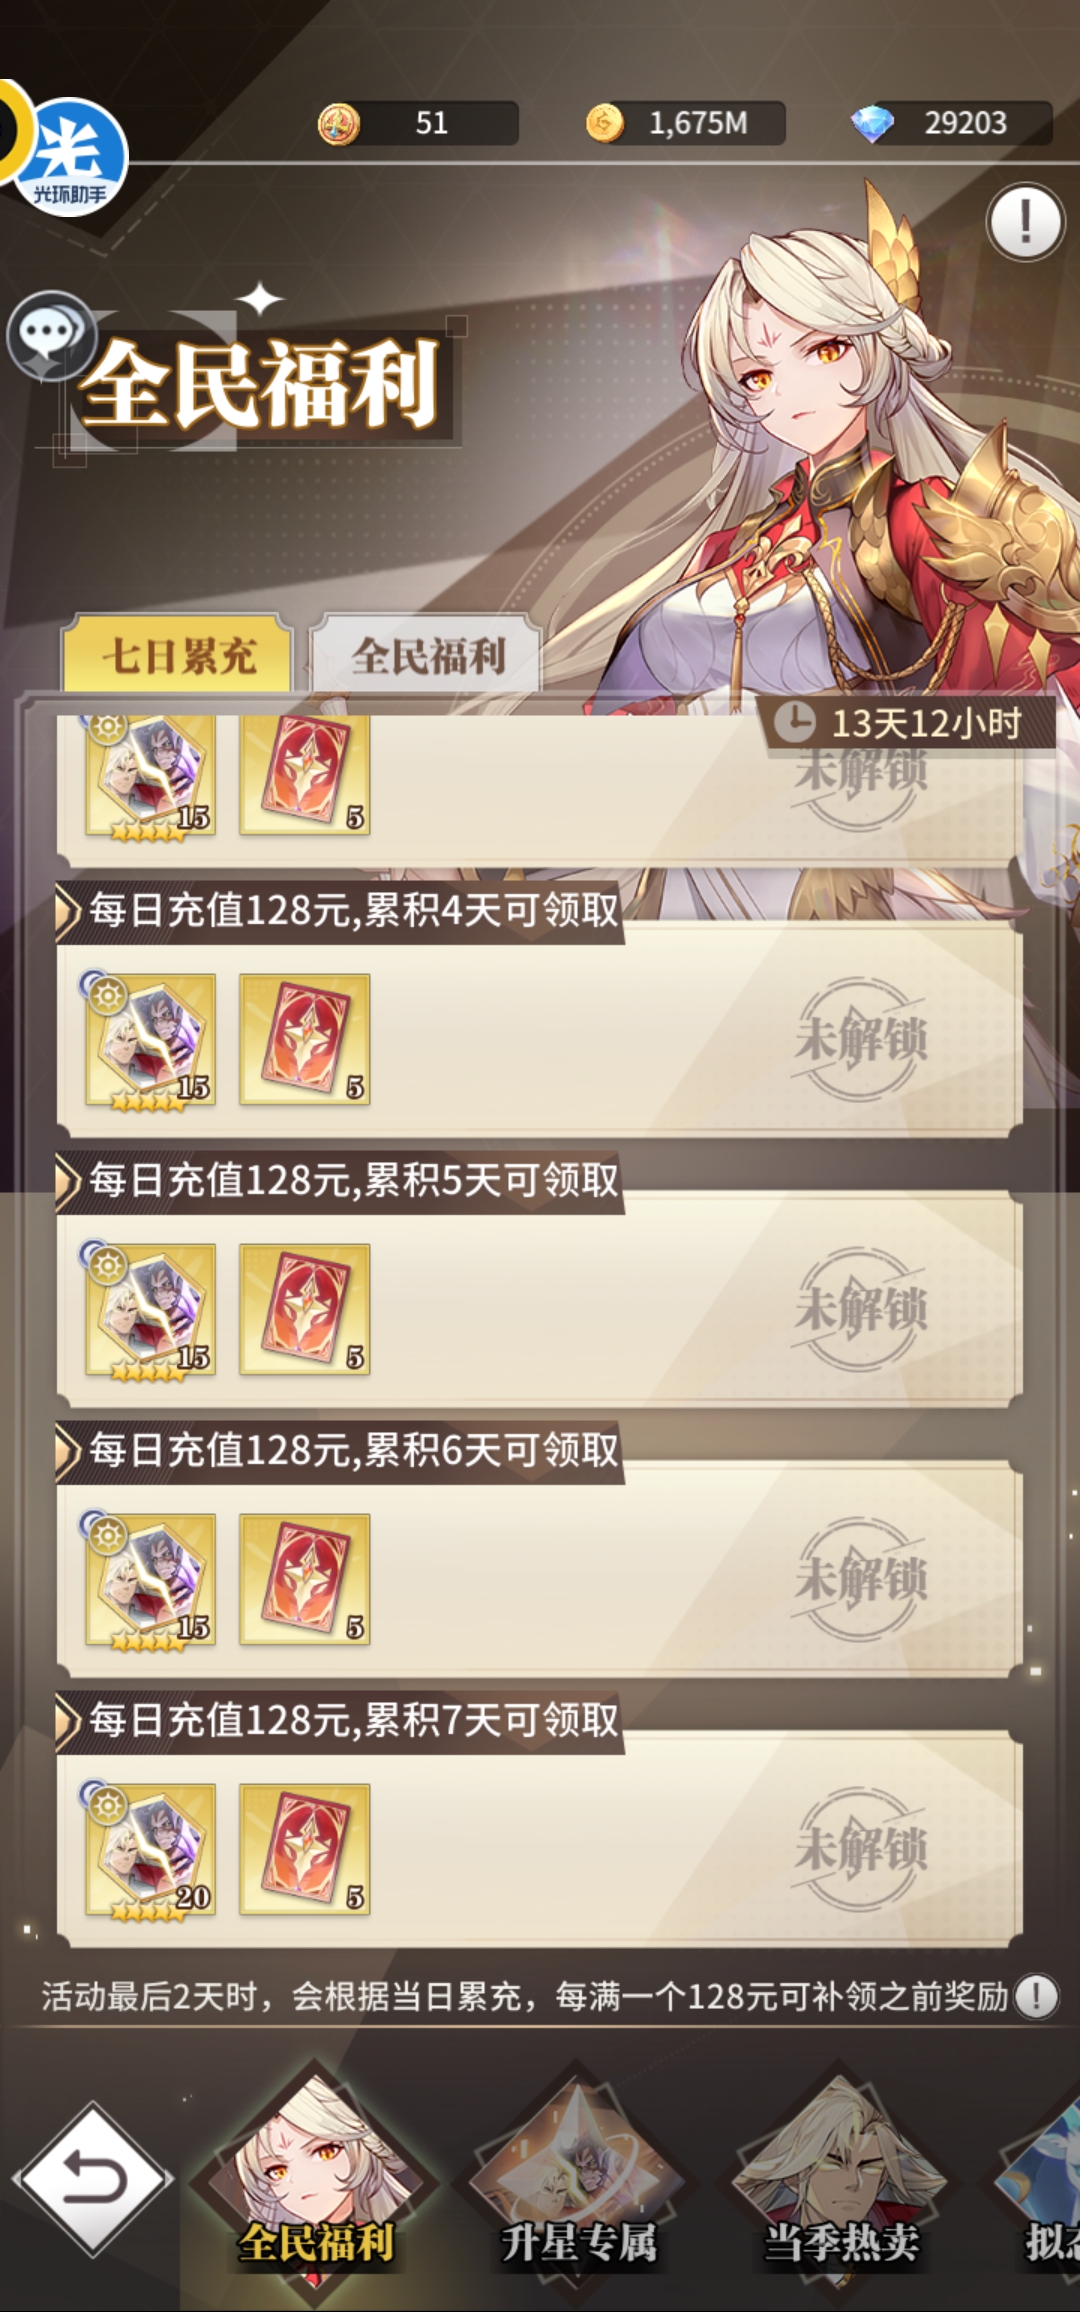Tap the blue diamond currency icon
The image size is (1080, 2312).
click(x=872, y=124)
